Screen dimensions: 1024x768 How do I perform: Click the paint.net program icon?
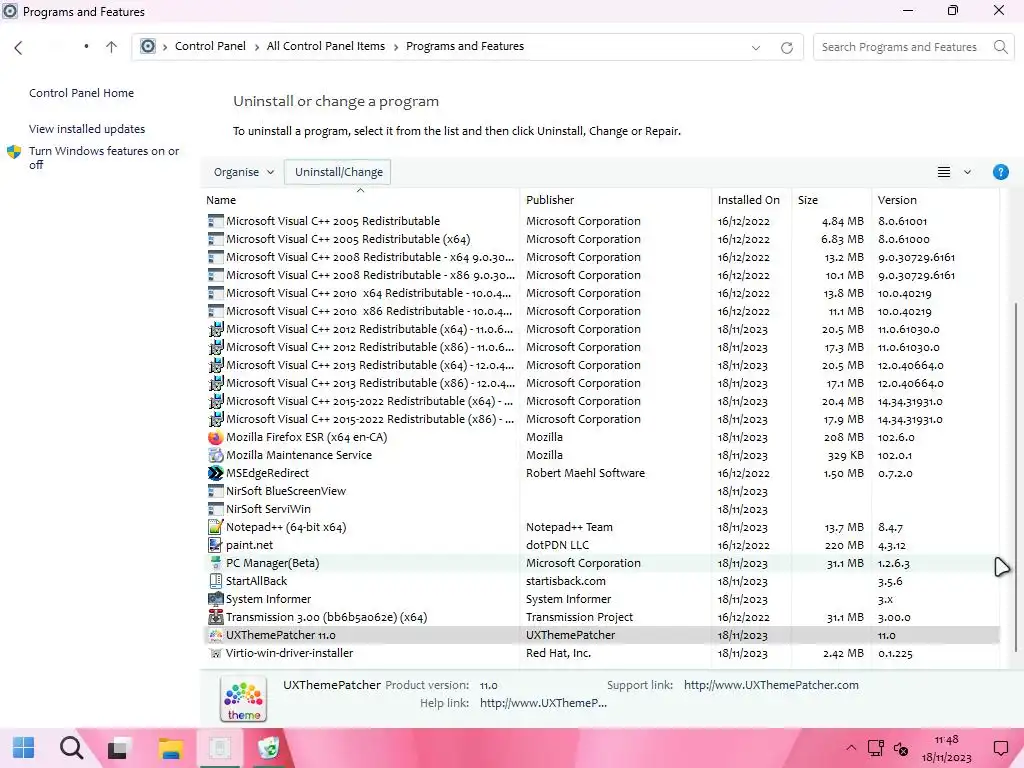tap(216, 545)
